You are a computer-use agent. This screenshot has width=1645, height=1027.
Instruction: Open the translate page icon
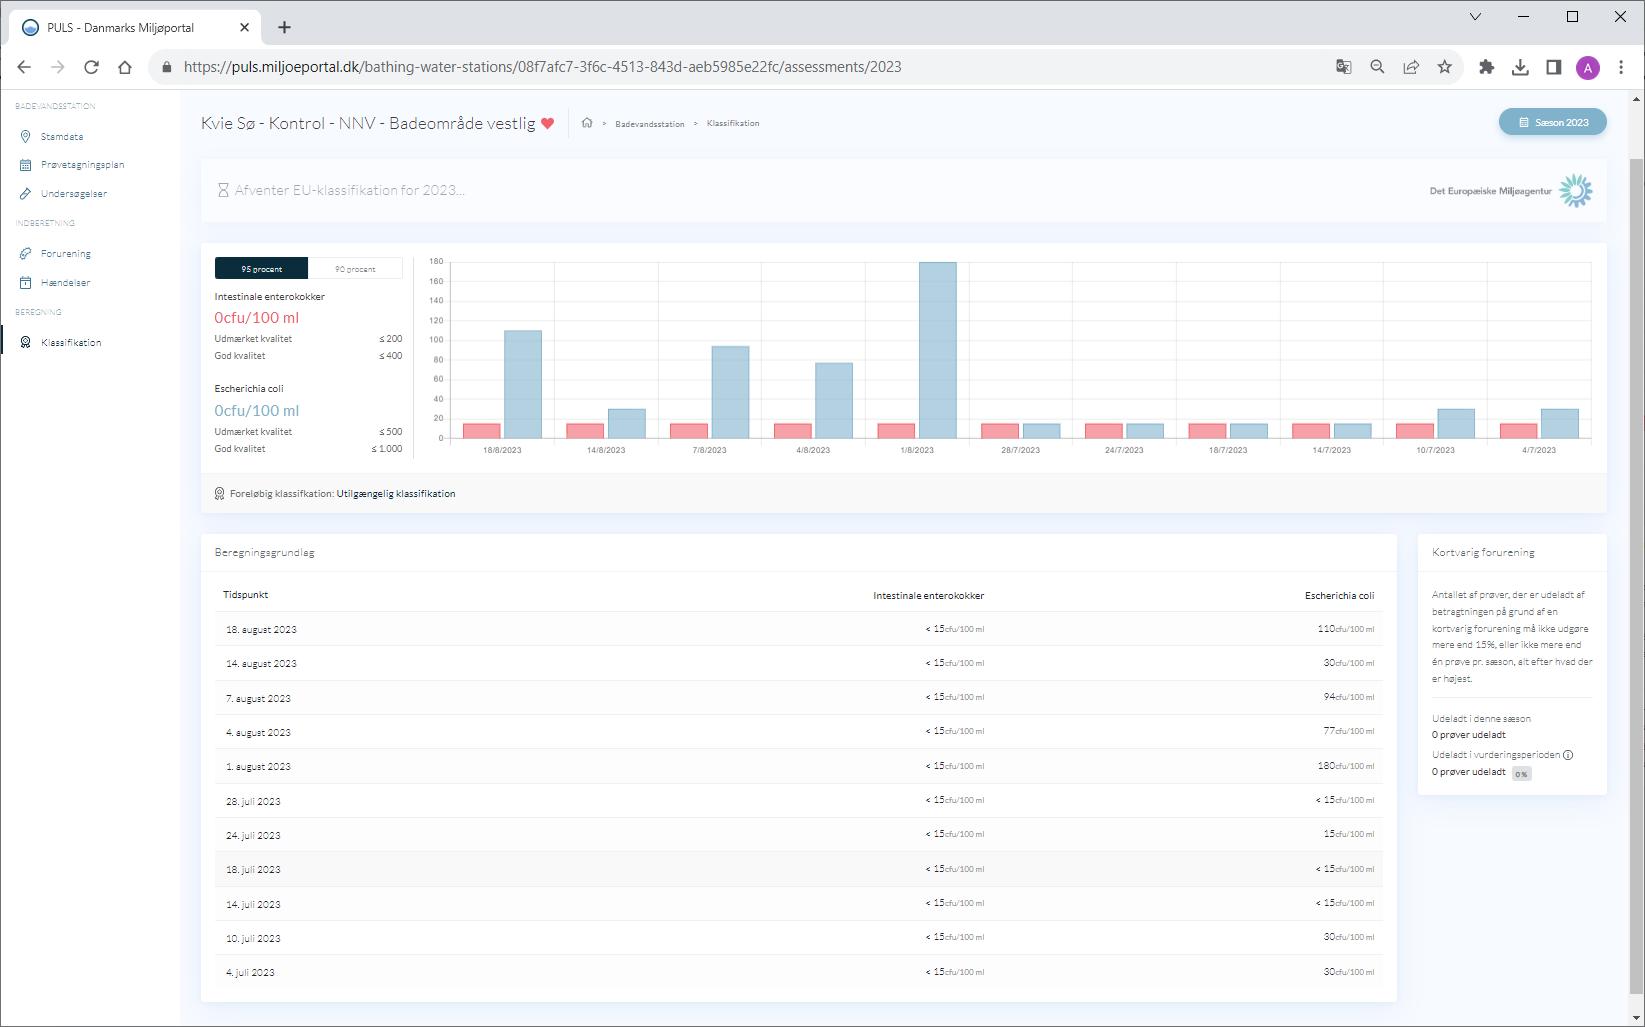click(1344, 67)
